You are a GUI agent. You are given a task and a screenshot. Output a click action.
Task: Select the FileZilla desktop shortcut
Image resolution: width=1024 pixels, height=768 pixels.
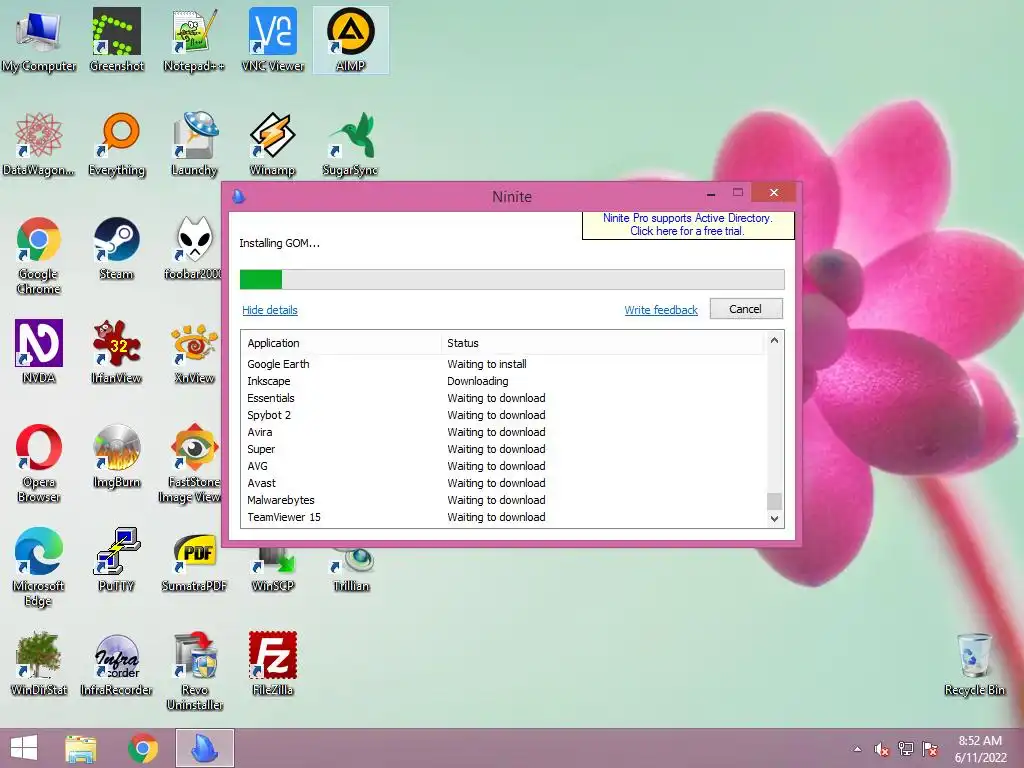(272, 664)
